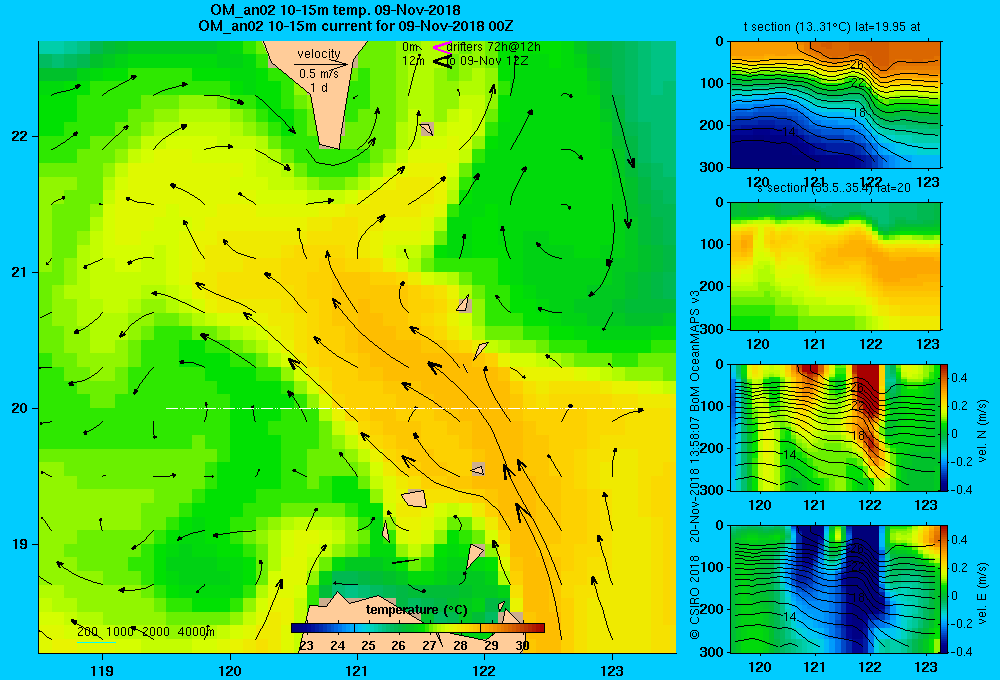Viewport: 1000px width, 680px height.
Task: Click latitude label 19 on main map
Action: 20,544
